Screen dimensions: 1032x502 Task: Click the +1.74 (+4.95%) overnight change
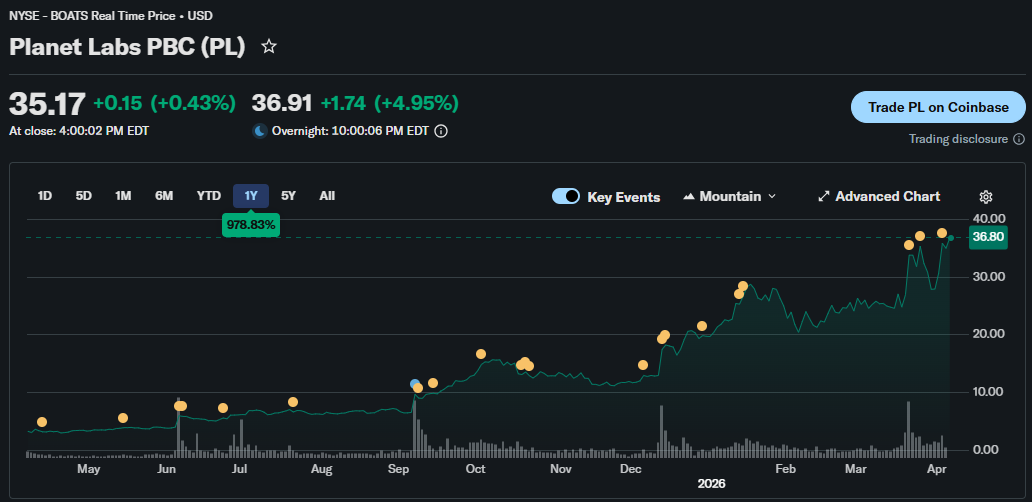click(x=390, y=104)
